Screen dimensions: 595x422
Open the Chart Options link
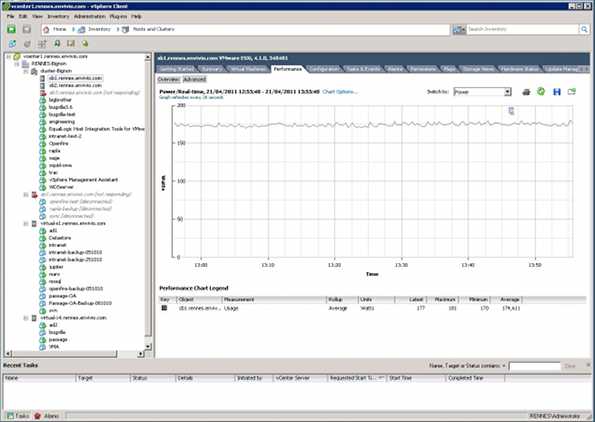[340, 92]
